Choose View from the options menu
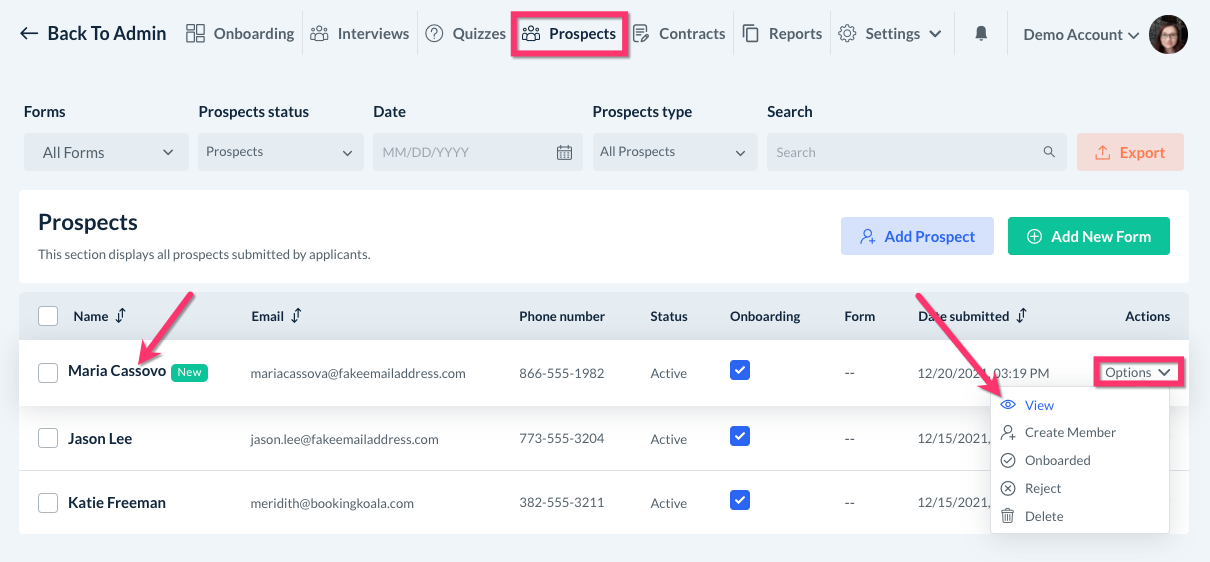This screenshot has height=562, width=1210. pyautogui.click(x=1039, y=405)
